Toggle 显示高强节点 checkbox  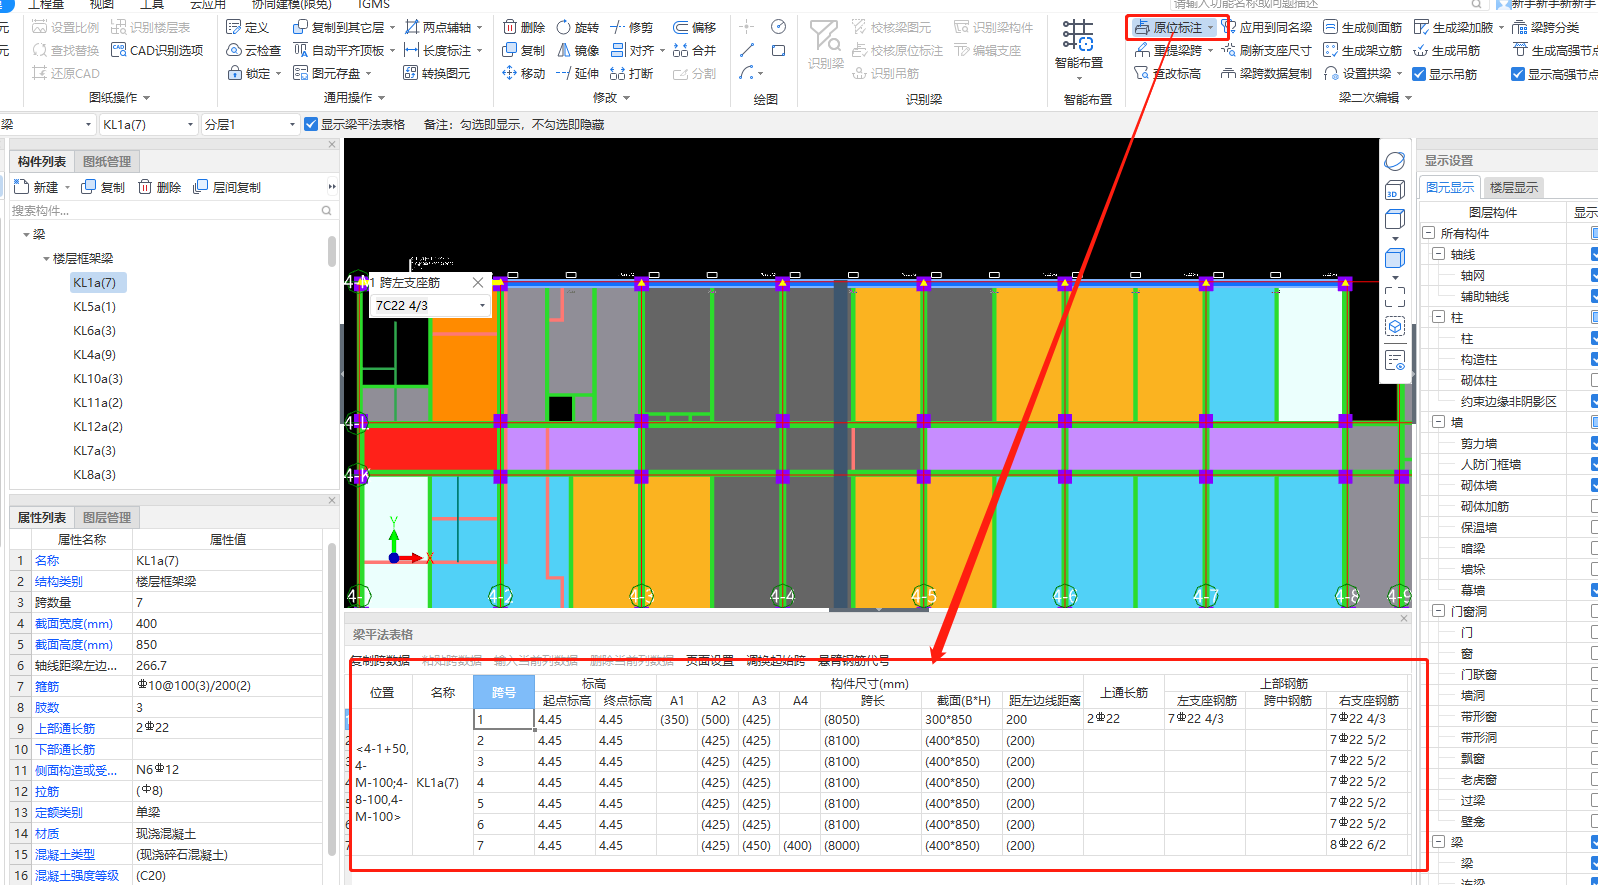tap(1518, 74)
